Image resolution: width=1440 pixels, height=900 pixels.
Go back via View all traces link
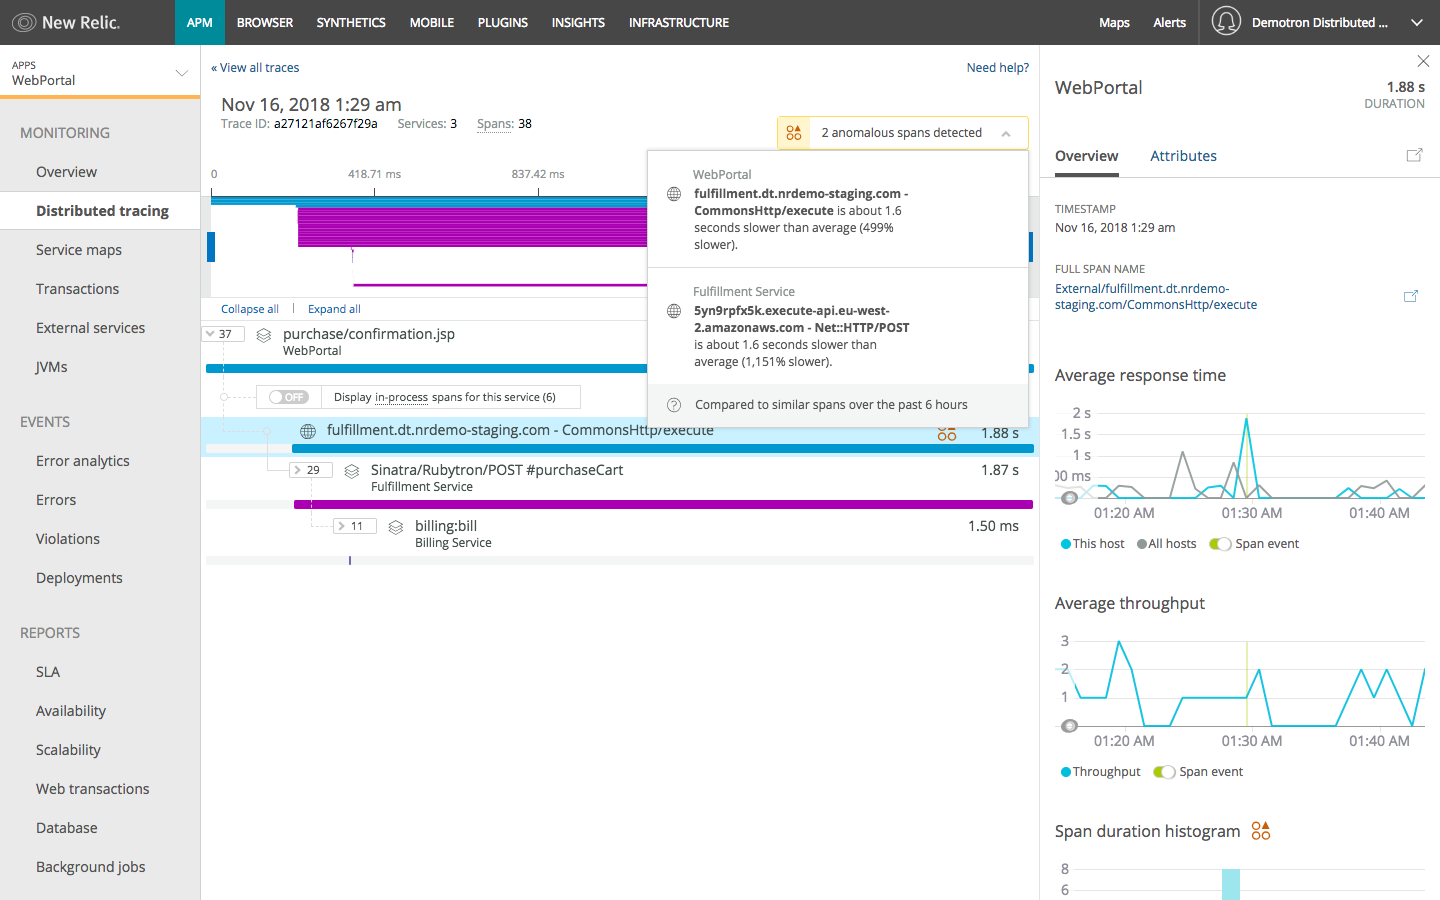tap(255, 68)
